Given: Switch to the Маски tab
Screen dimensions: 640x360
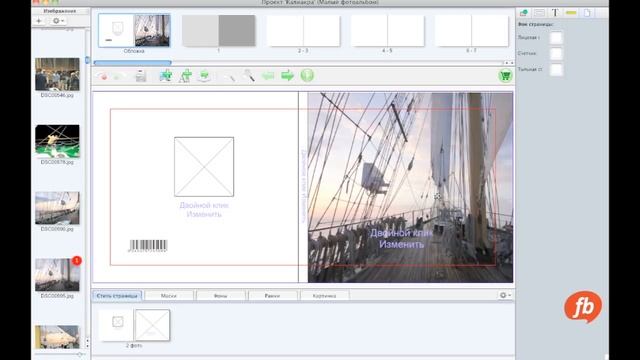Looking at the screenshot, I should pos(169,296).
